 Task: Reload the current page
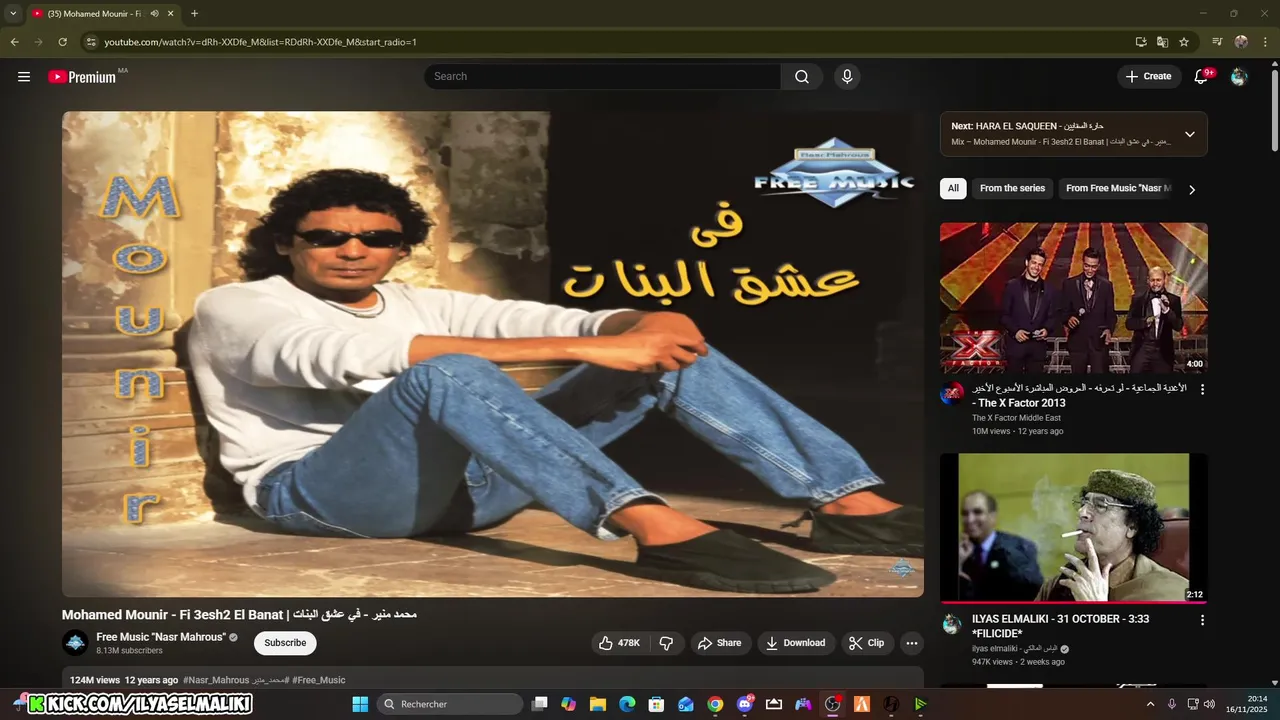[62, 42]
